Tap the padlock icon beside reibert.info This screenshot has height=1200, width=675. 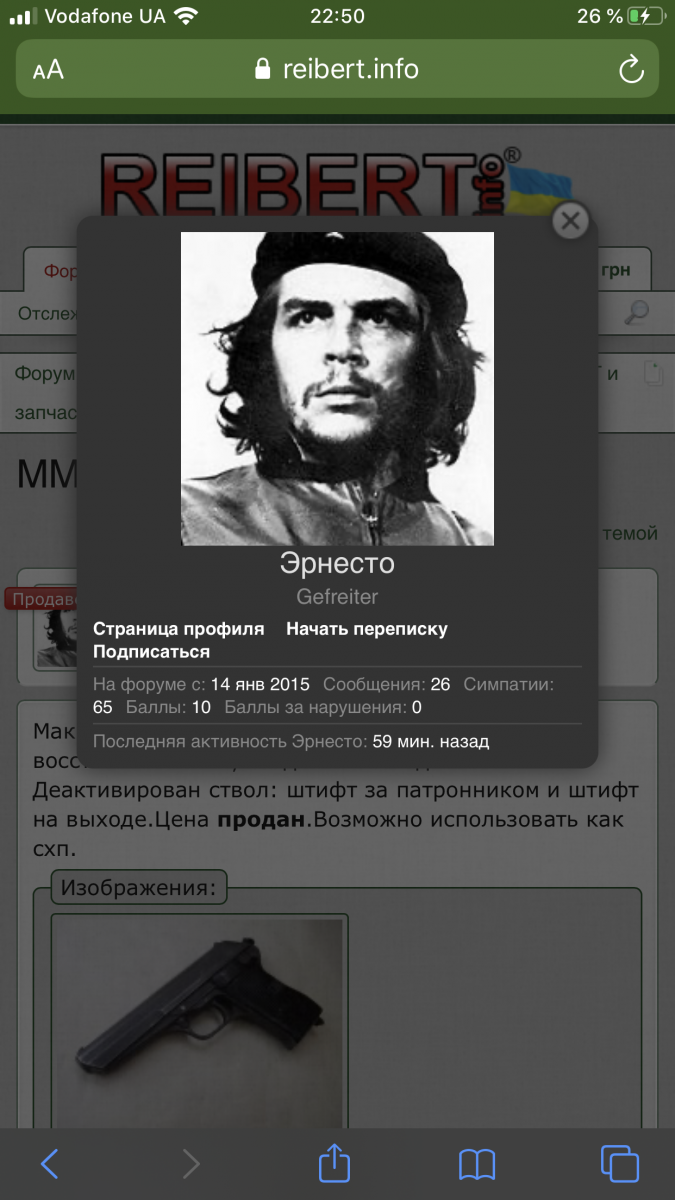click(263, 69)
